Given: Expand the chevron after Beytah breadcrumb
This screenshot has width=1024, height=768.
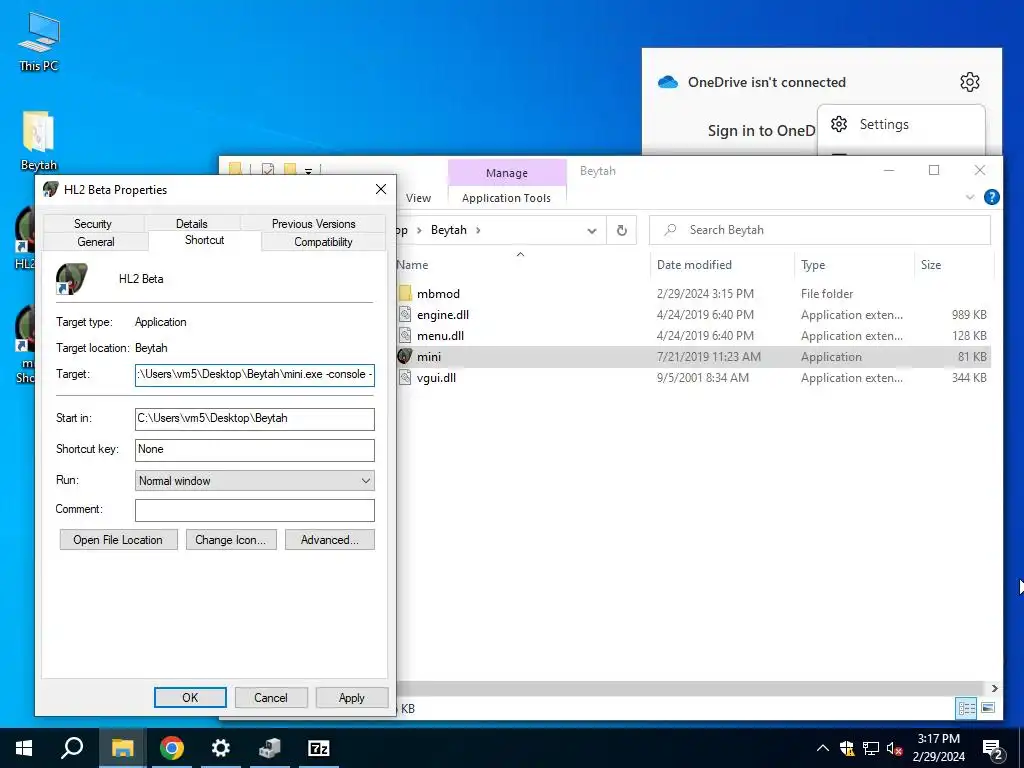Looking at the screenshot, I should (x=478, y=230).
